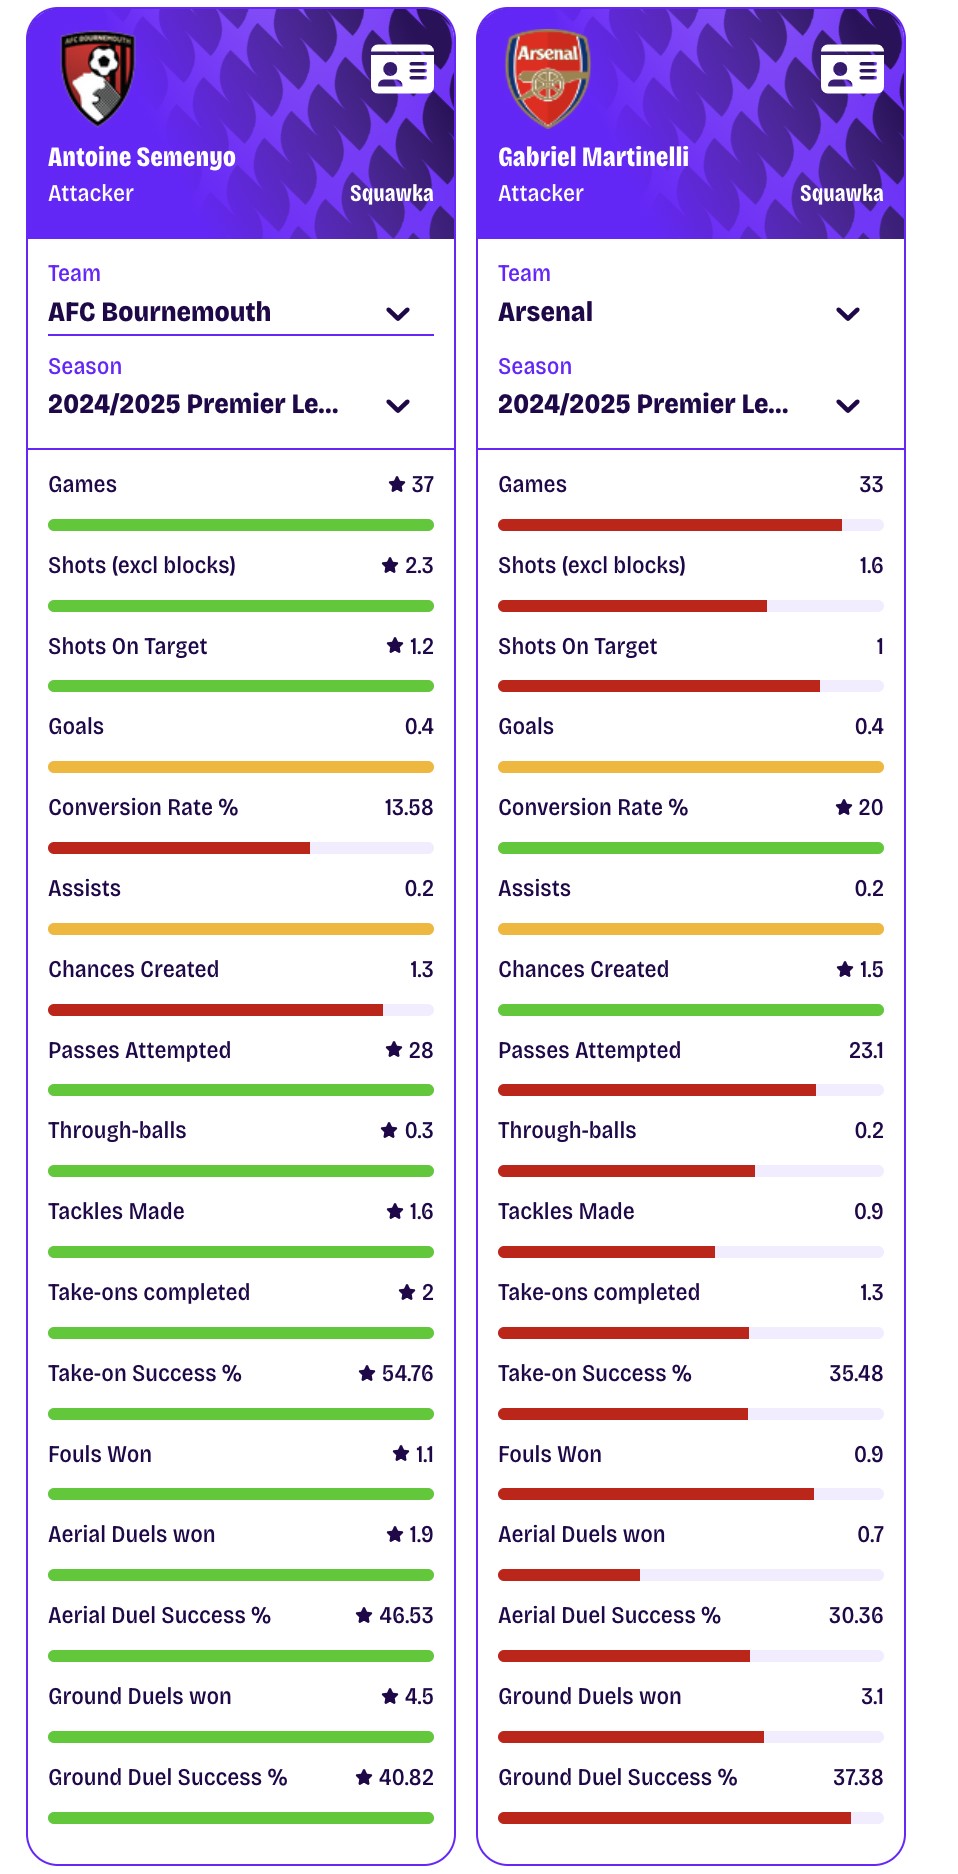The image size is (958, 1874).
Task: Click the star icon beside Semenyo's Games value
Action: [x=397, y=485]
